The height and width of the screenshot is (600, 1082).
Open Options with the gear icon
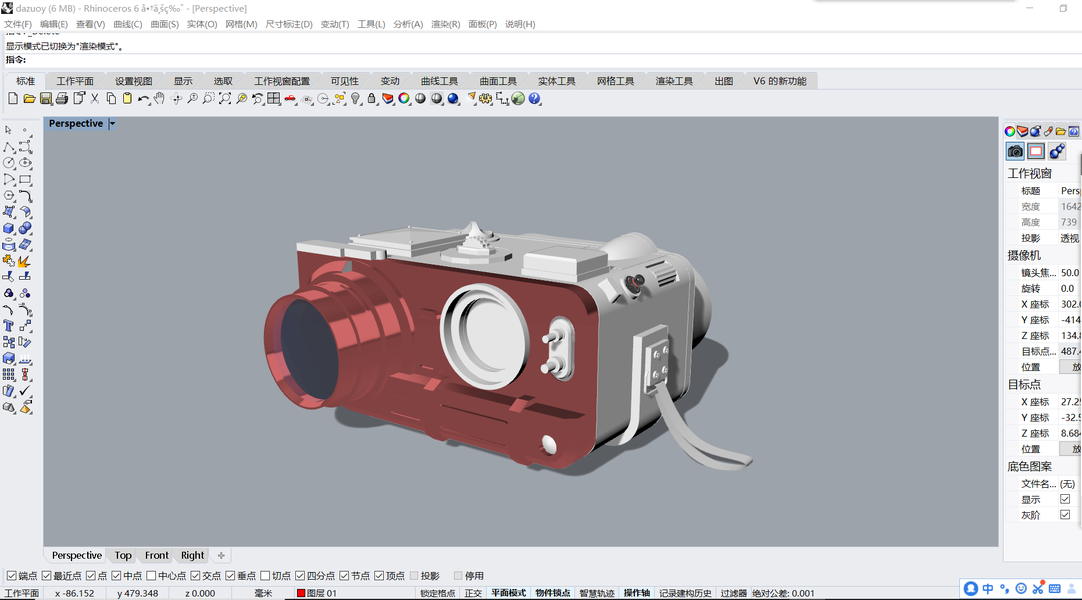(486, 99)
